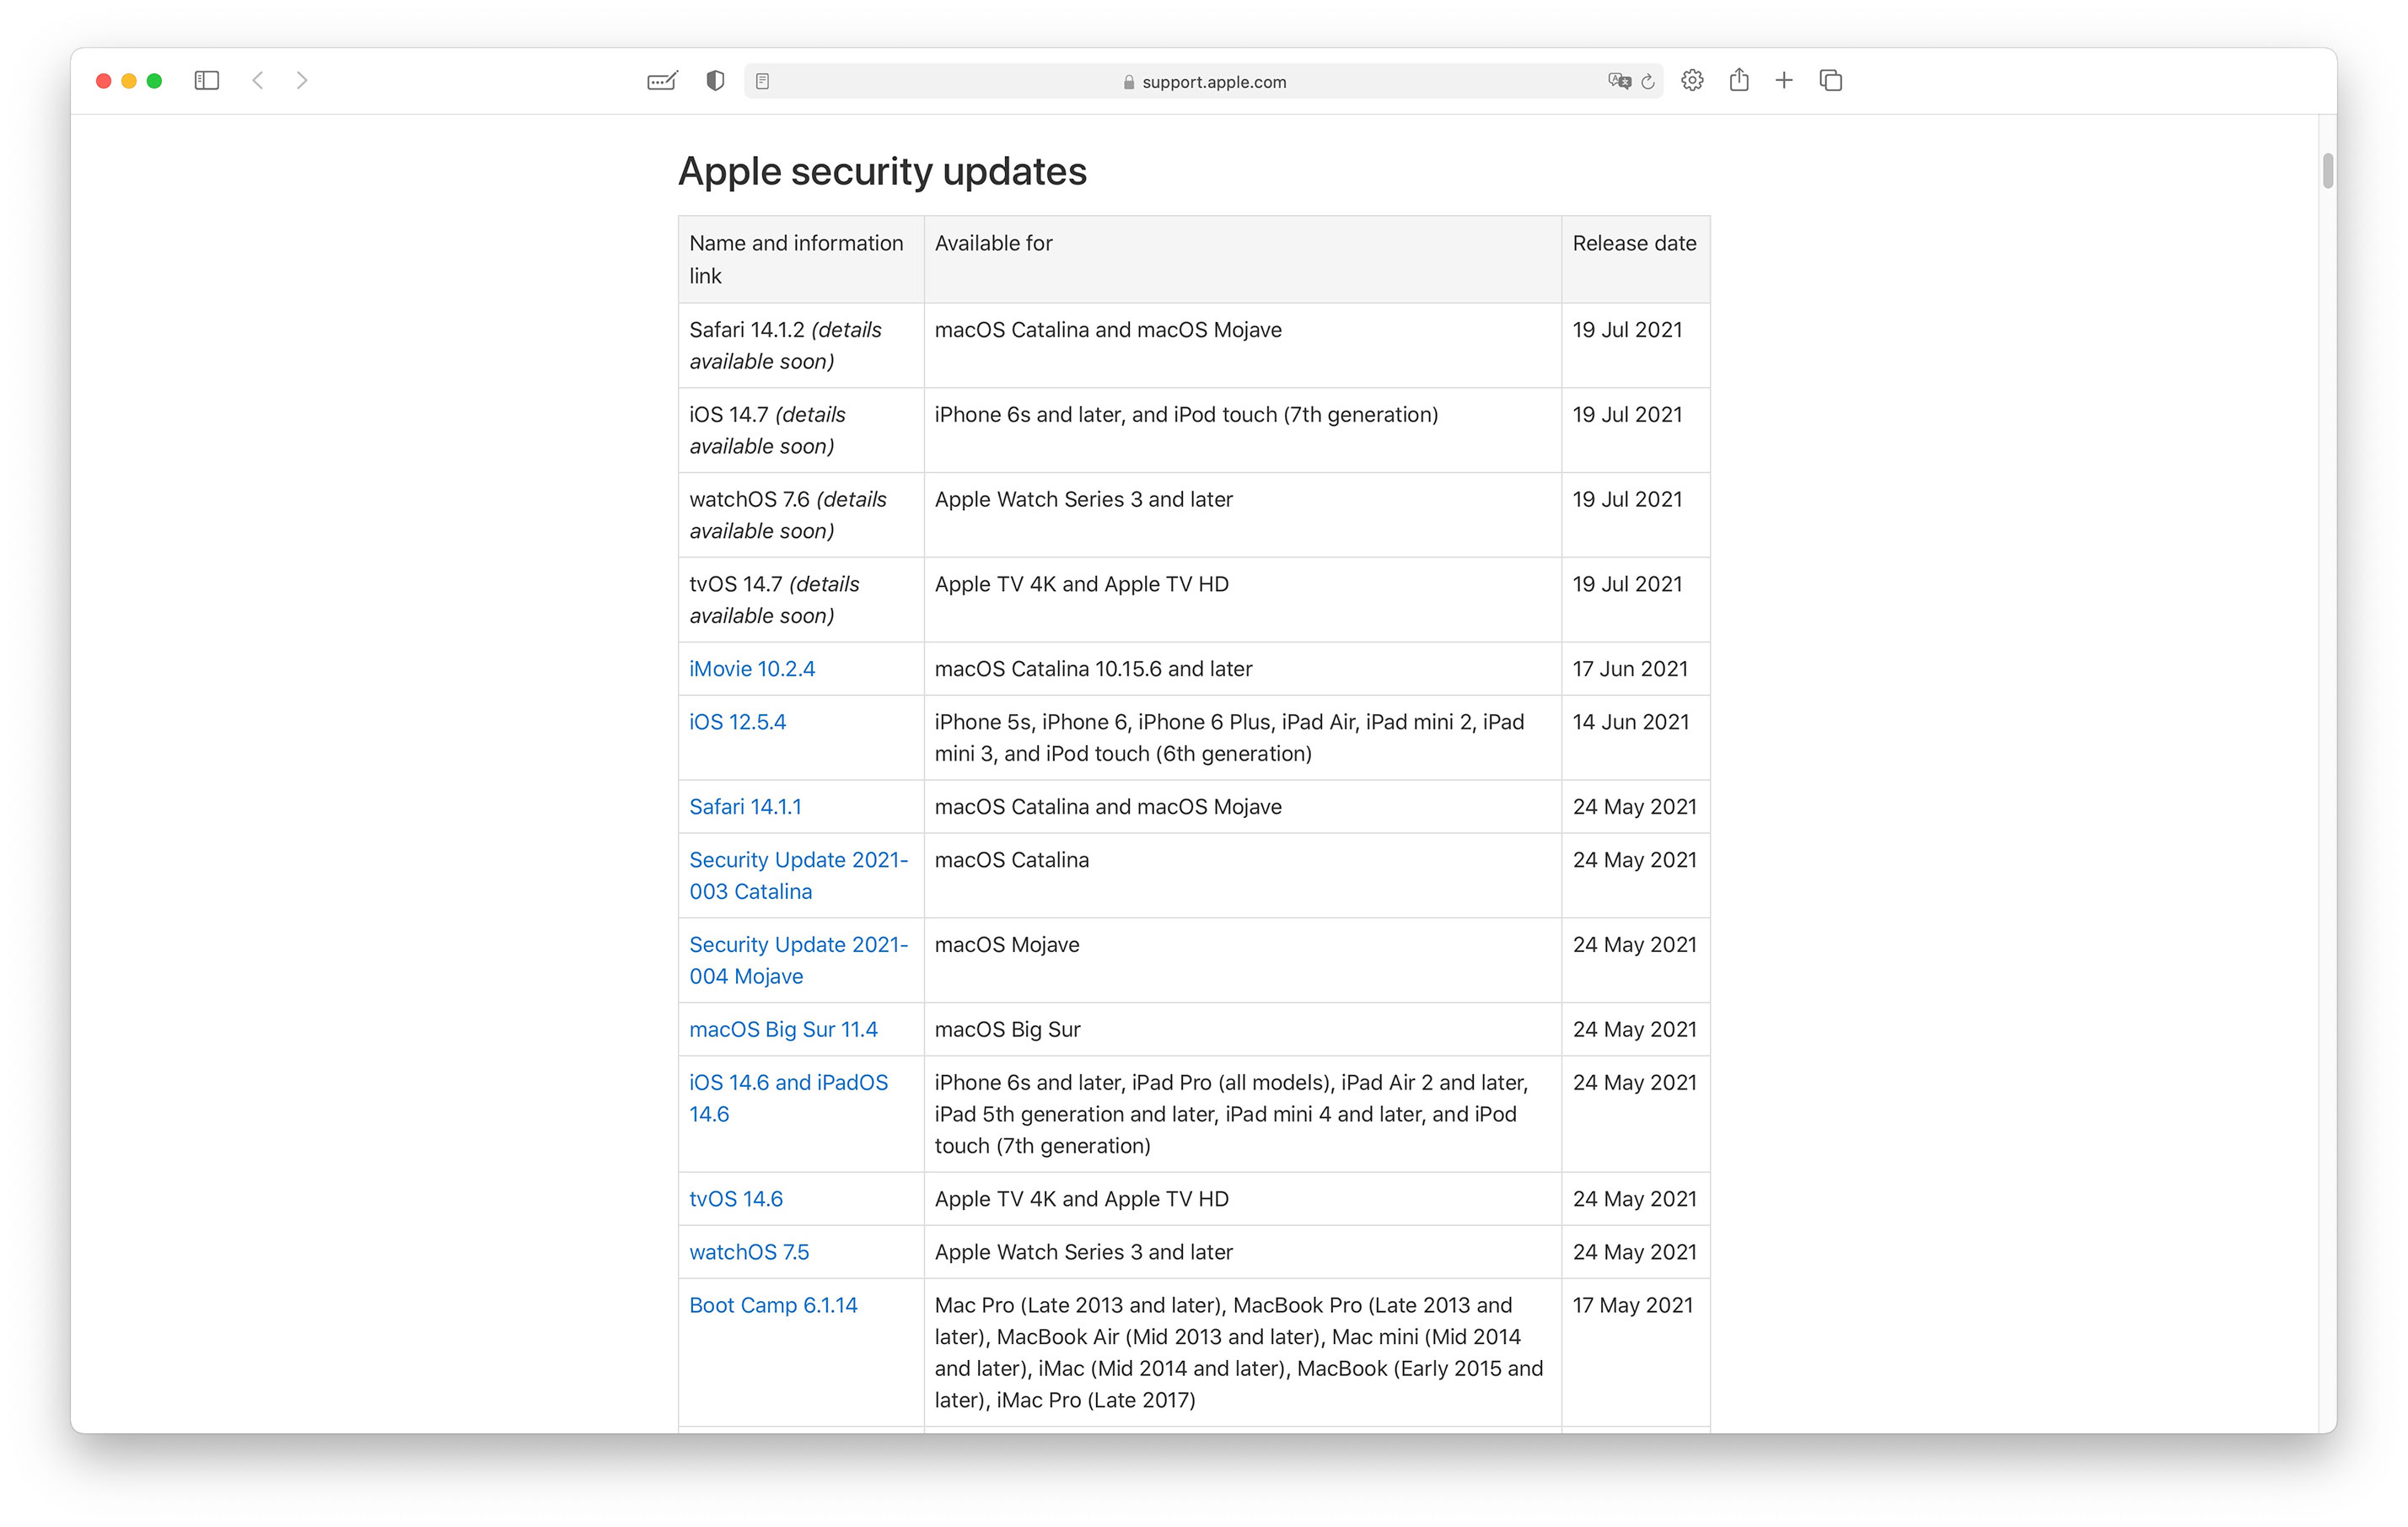Screen dimensions: 2408x1527
Task: Click 'iPhone 6s and later, and iPod touch' cell
Action: [x=1243, y=430]
